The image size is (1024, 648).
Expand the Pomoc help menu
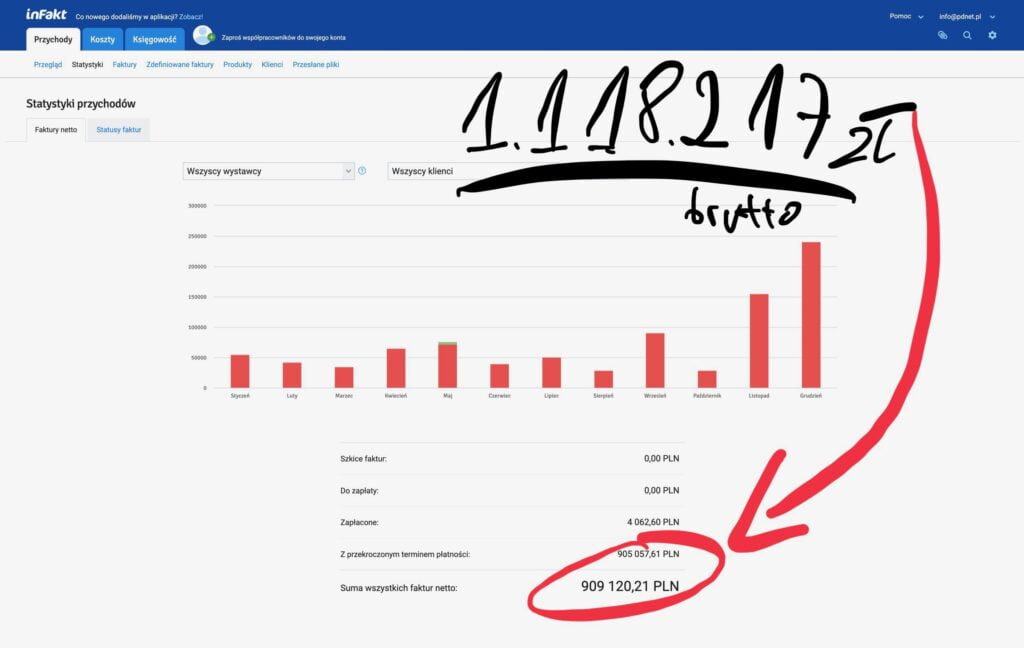[906, 16]
